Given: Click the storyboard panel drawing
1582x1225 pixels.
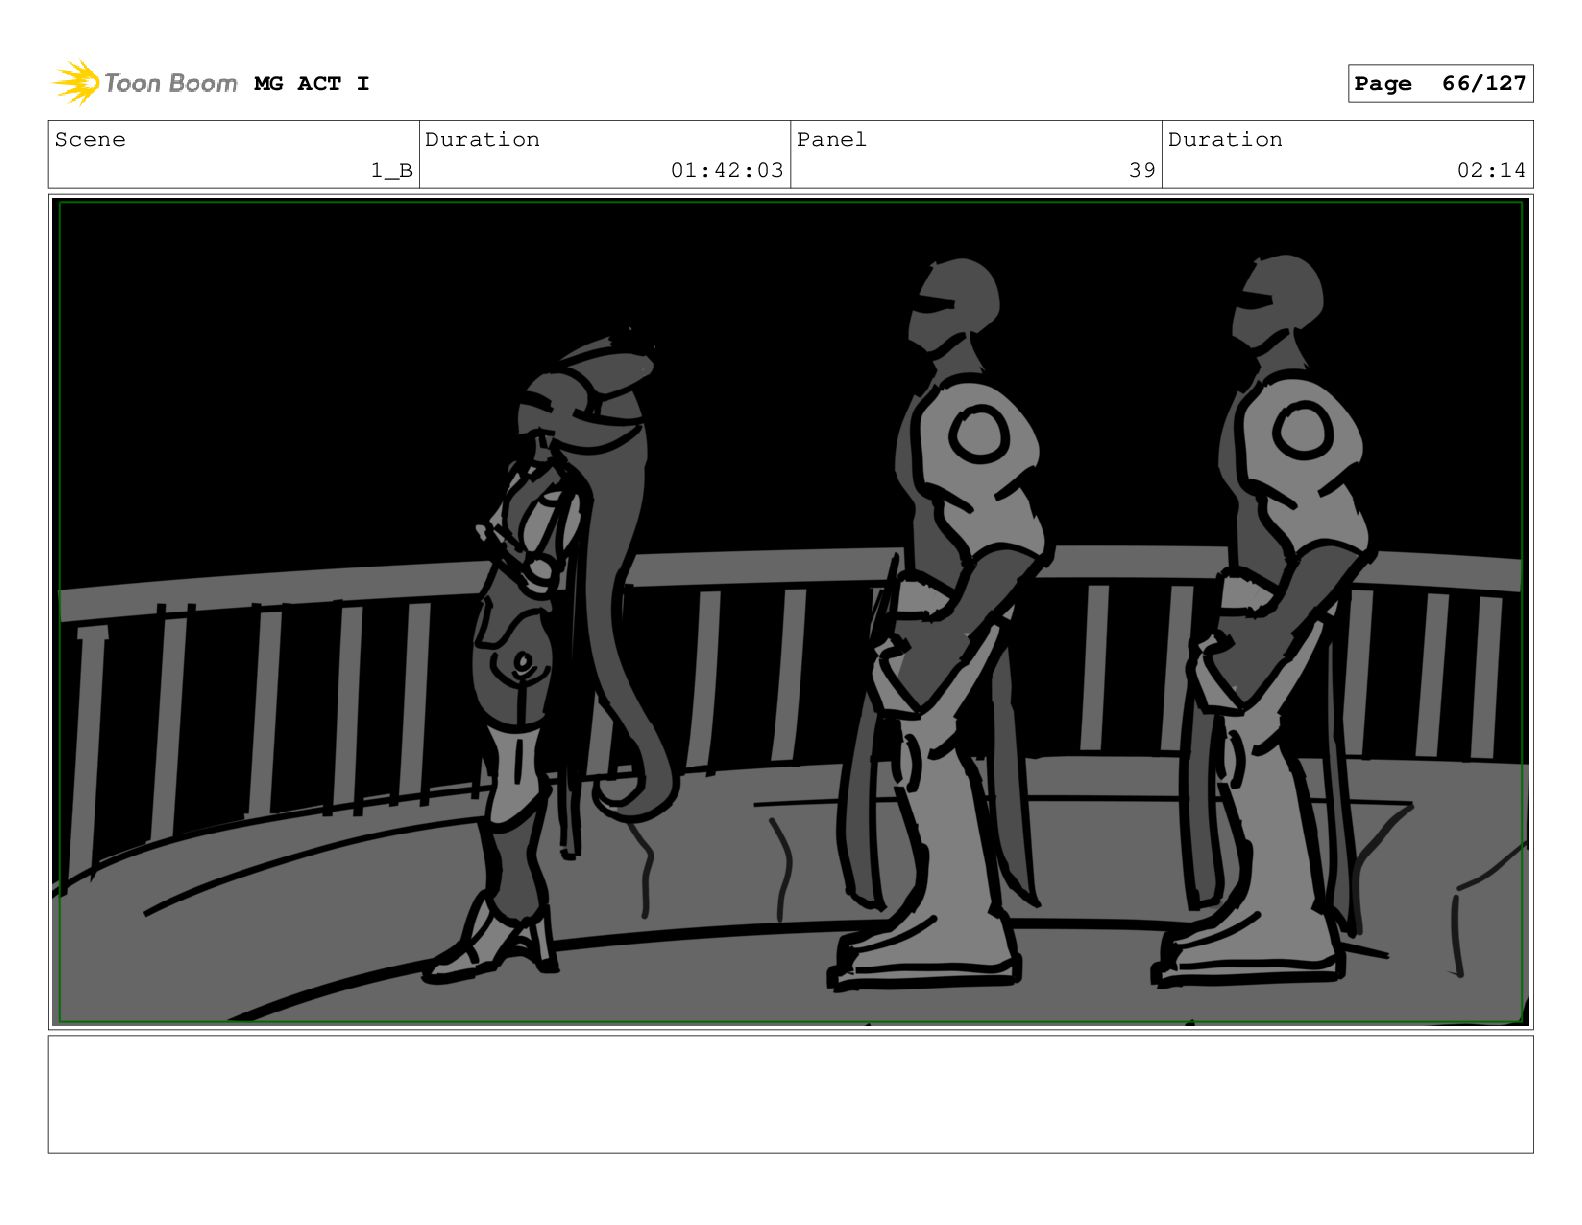Looking at the screenshot, I should pos(790,612).
